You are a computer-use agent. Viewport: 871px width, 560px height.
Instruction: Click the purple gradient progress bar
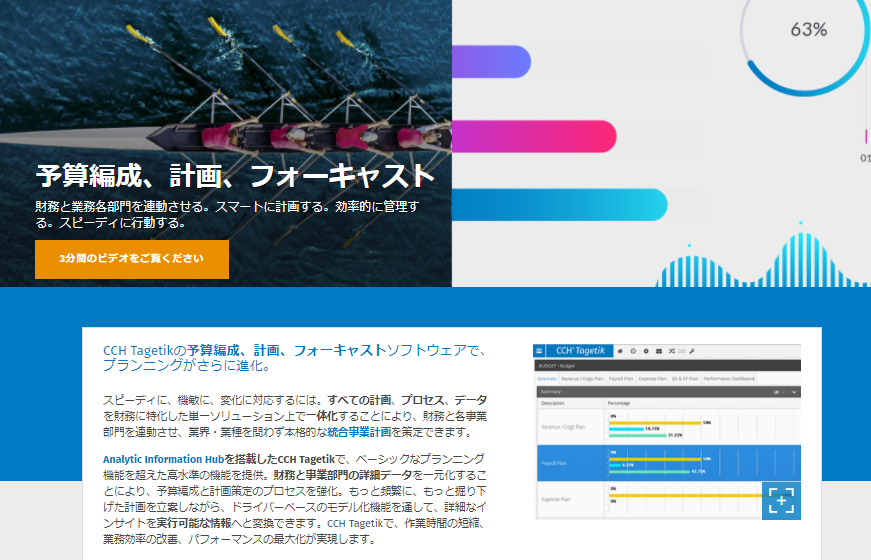point(492,62)
